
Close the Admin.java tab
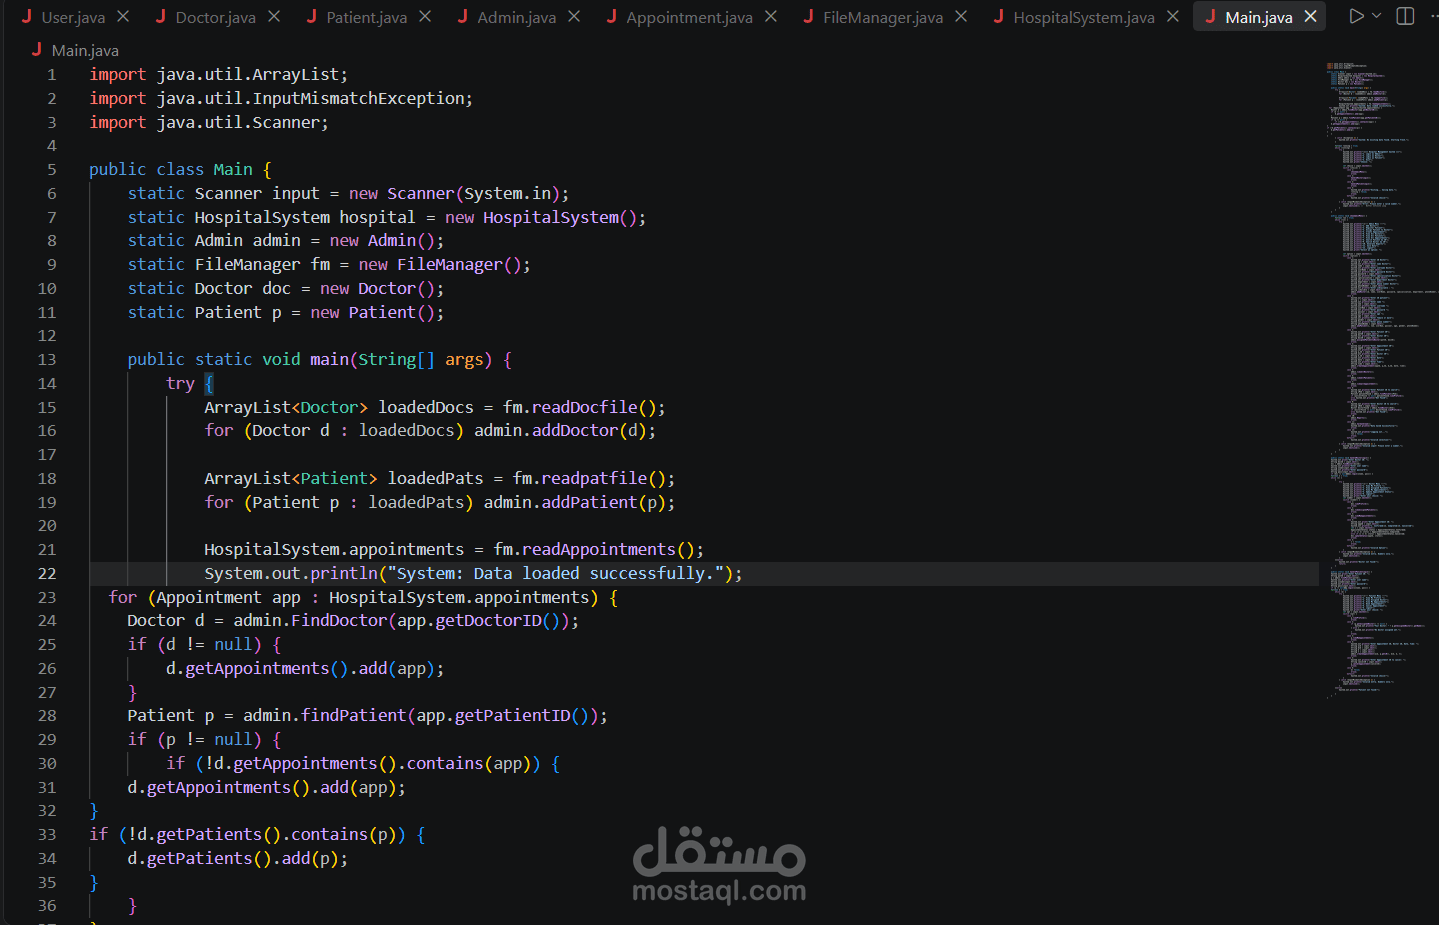click(x=574, y=17)
